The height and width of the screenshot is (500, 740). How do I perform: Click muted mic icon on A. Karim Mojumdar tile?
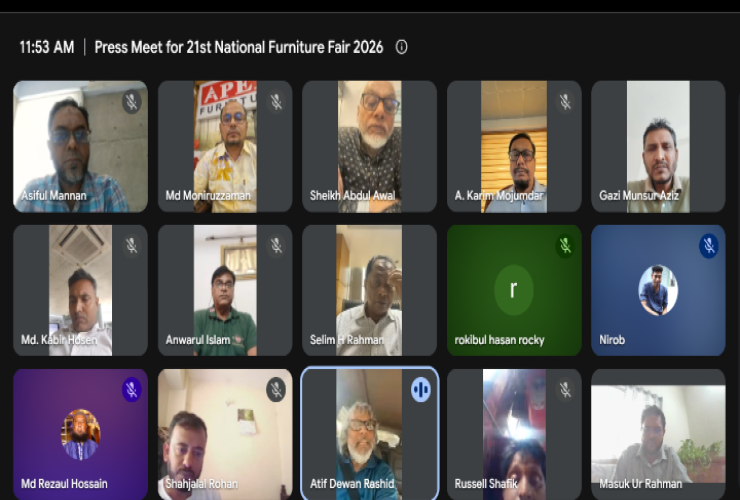(x=565, y=102)
